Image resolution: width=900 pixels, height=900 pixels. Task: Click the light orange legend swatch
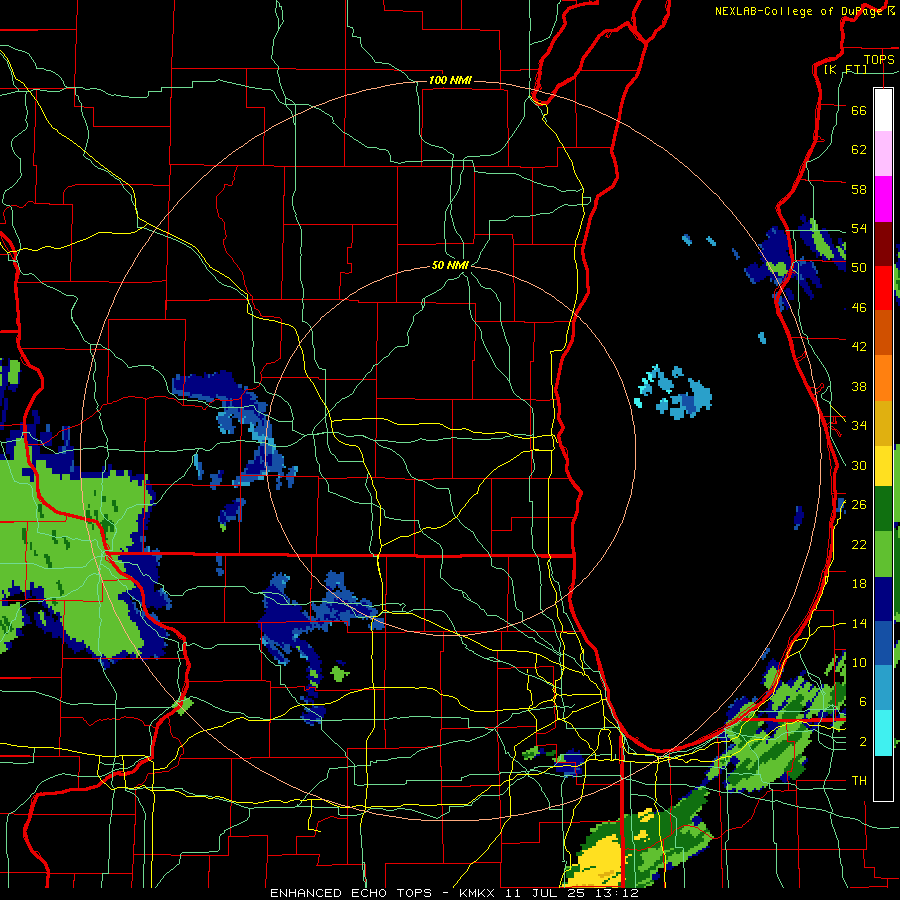coord(883,378)
